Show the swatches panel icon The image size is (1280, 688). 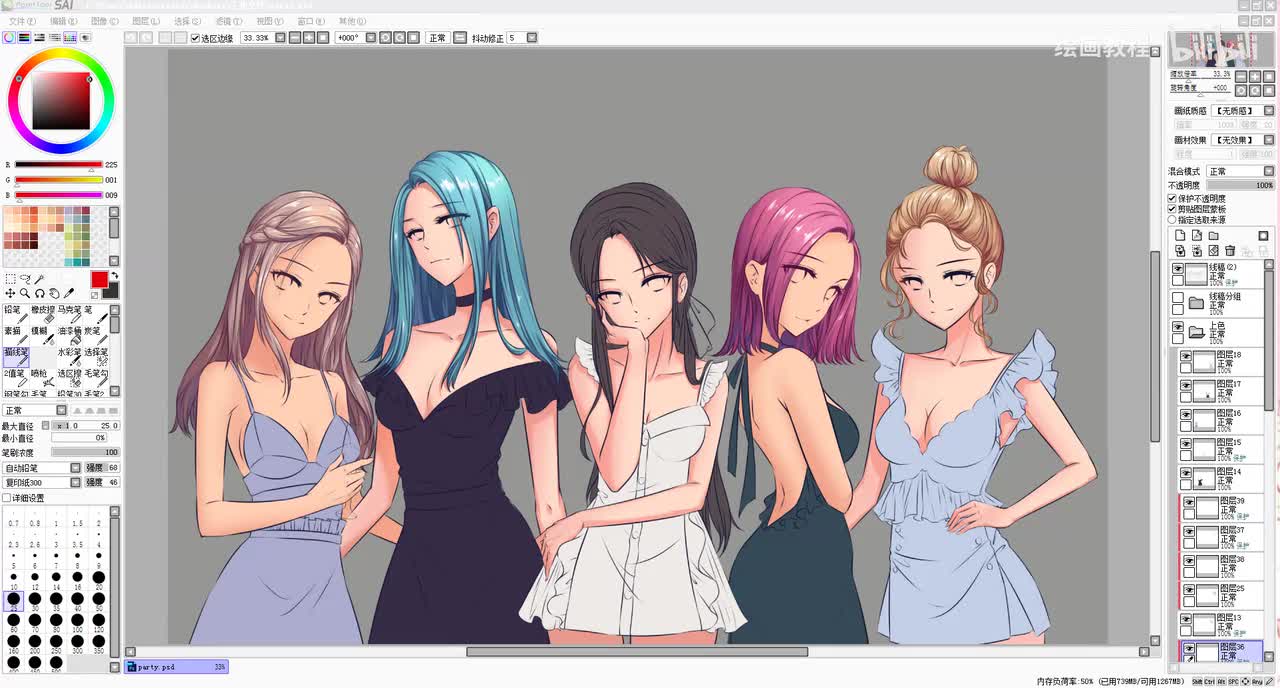point(70,37)
